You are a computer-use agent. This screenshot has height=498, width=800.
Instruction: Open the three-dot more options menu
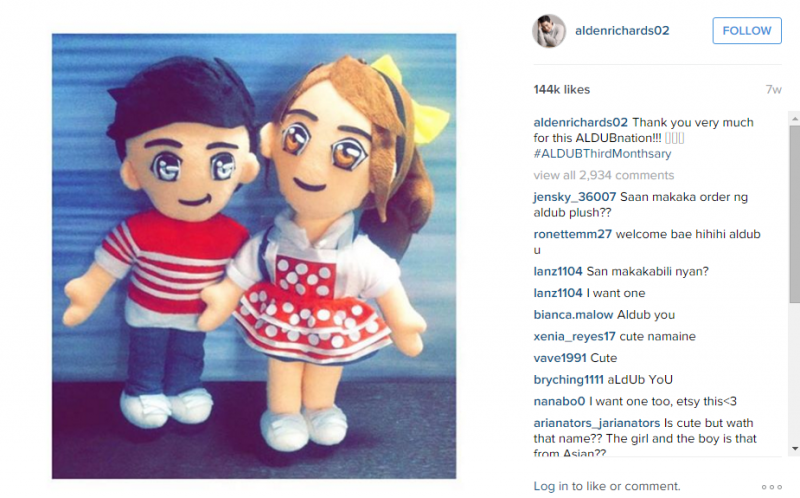[x=771, y=487]
